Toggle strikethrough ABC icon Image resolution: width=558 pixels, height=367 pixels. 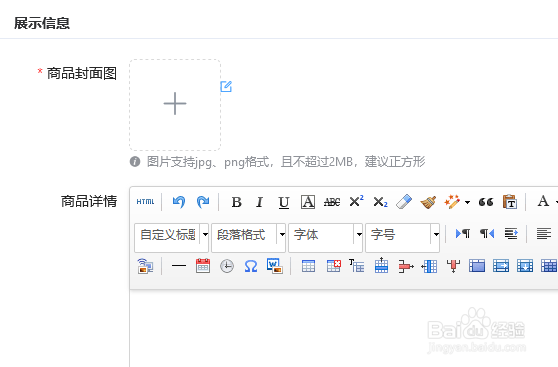[332, 202]
